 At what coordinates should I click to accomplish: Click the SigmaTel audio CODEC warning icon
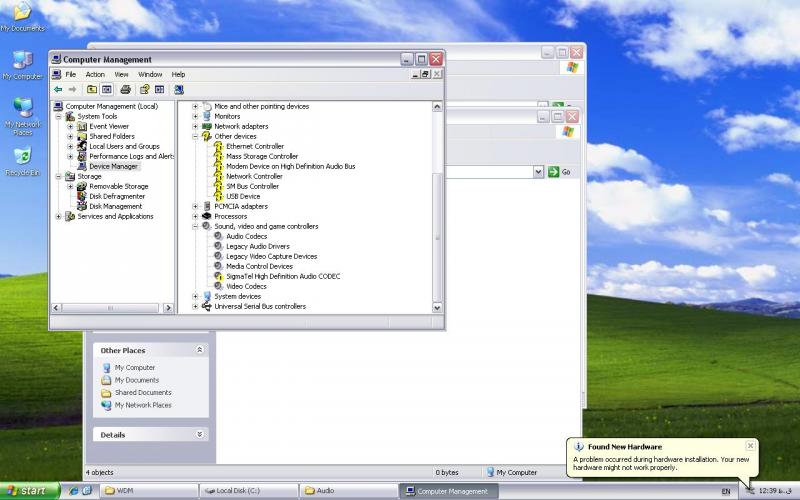(218, 277)
